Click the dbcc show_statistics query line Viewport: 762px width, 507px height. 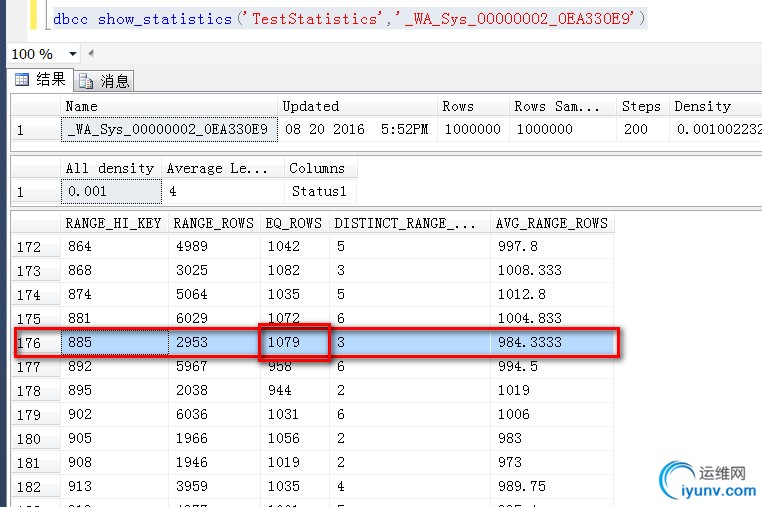pyautogui.click(x=349, y=18)
